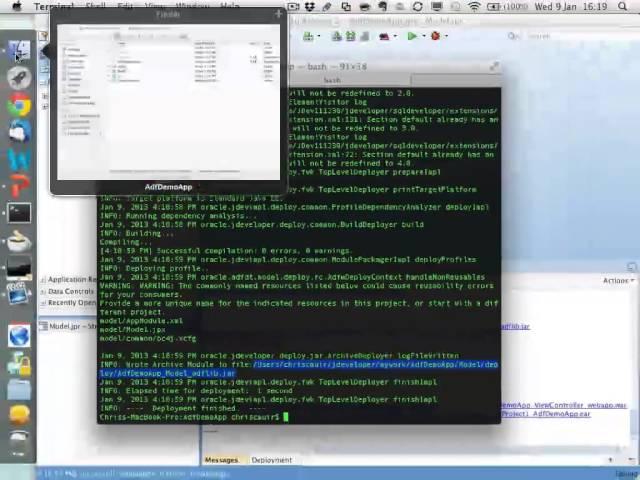
Task: Click the dark red toolbar icon before Run
Action: tap(384, 36)
